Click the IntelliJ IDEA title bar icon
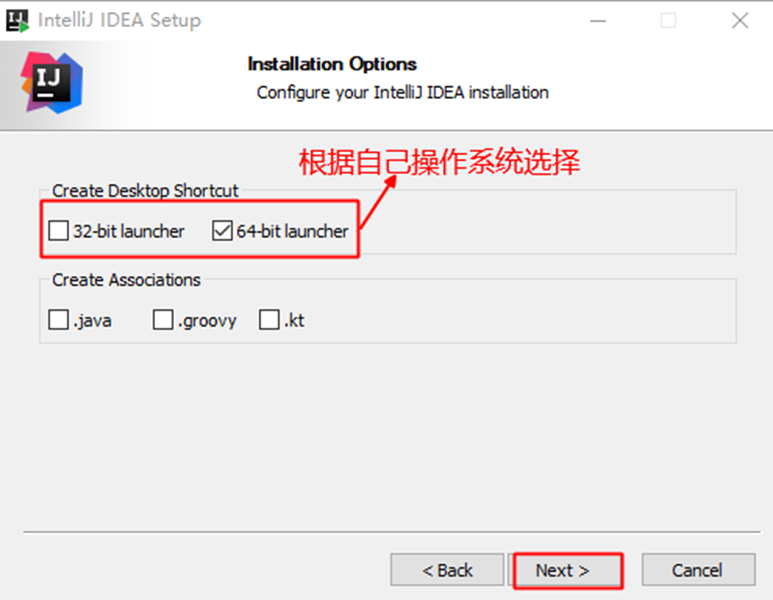Viewport: 773px width, 600px height. [x=17, y=21]
